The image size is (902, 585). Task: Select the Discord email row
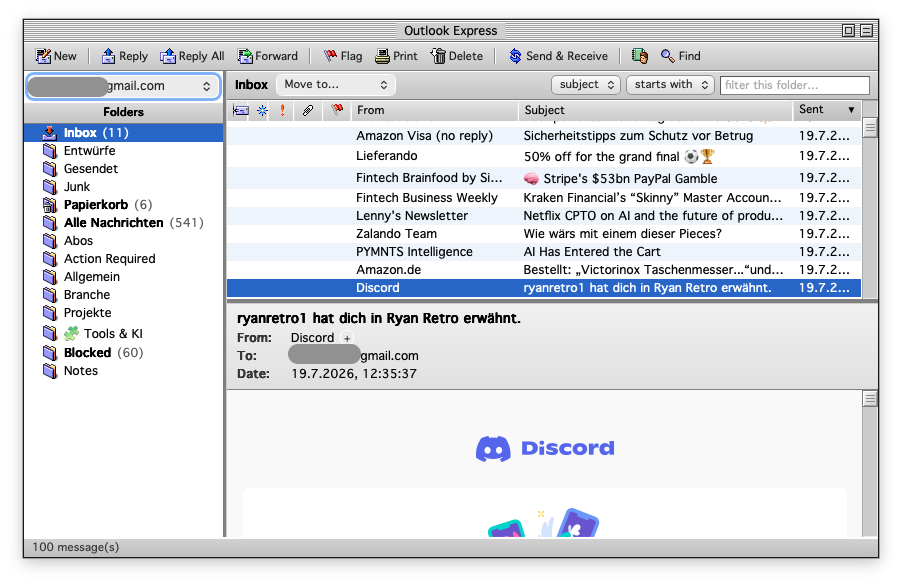[x=544, y=288]
